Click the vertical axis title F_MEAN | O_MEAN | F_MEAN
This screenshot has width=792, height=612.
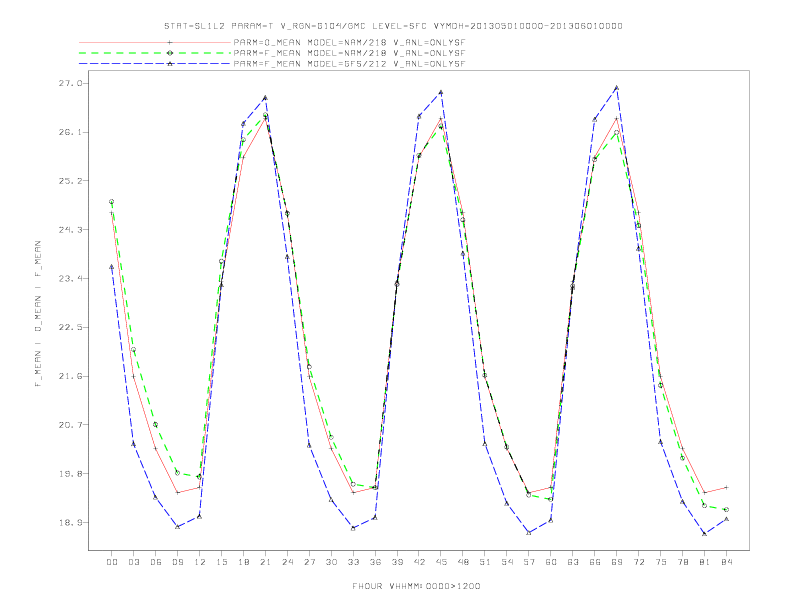[x=38, y=314]
